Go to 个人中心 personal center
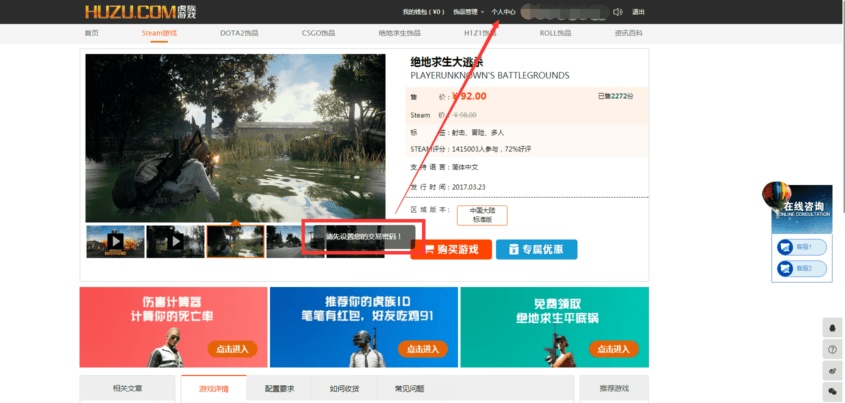845x403 pixels. [x=503, y=12]
